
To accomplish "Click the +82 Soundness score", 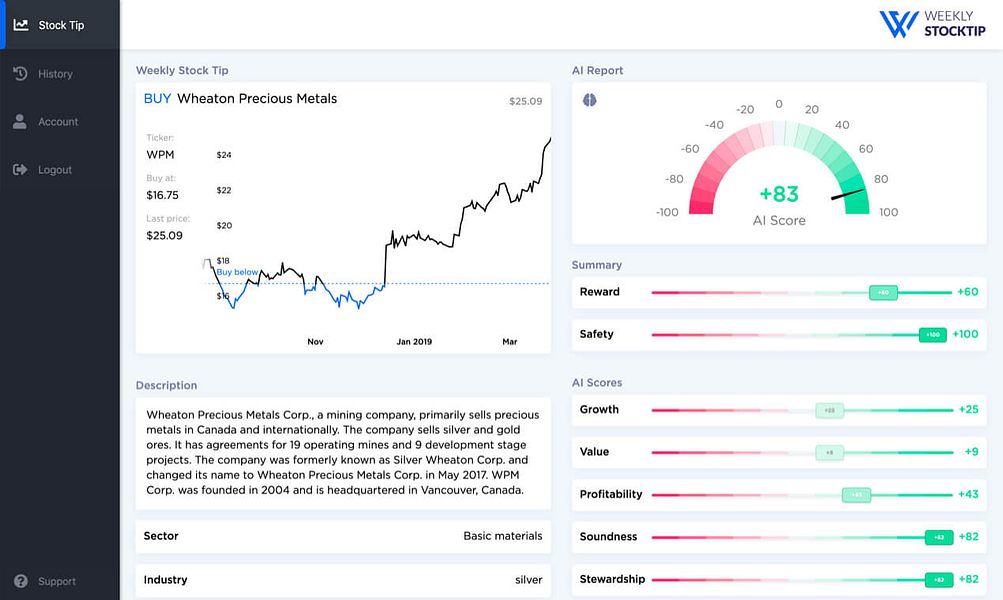I will [968, 536].
